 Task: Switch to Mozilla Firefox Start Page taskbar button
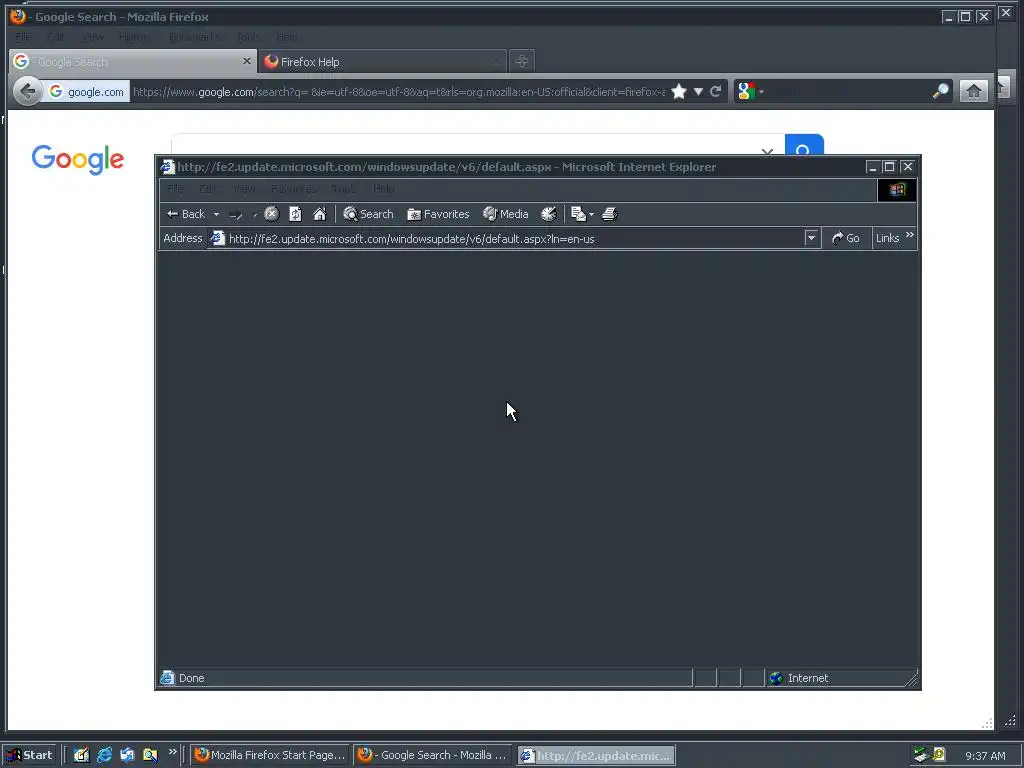click(x=270, y=755)
